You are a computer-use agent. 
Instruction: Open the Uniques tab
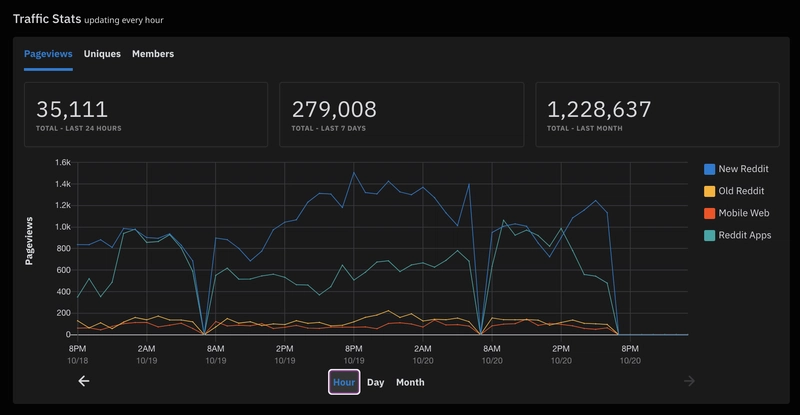[103, 54]
